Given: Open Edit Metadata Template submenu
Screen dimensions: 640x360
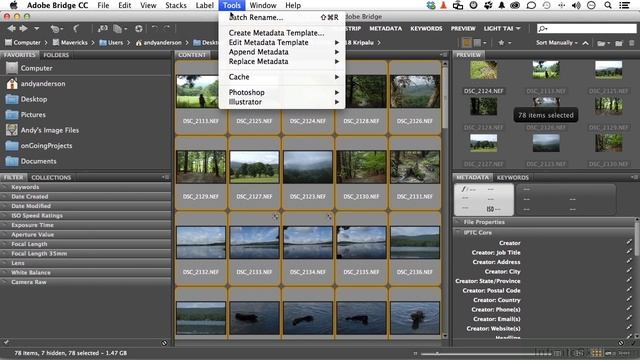Looking at the screenshot, I should (282, 42).
